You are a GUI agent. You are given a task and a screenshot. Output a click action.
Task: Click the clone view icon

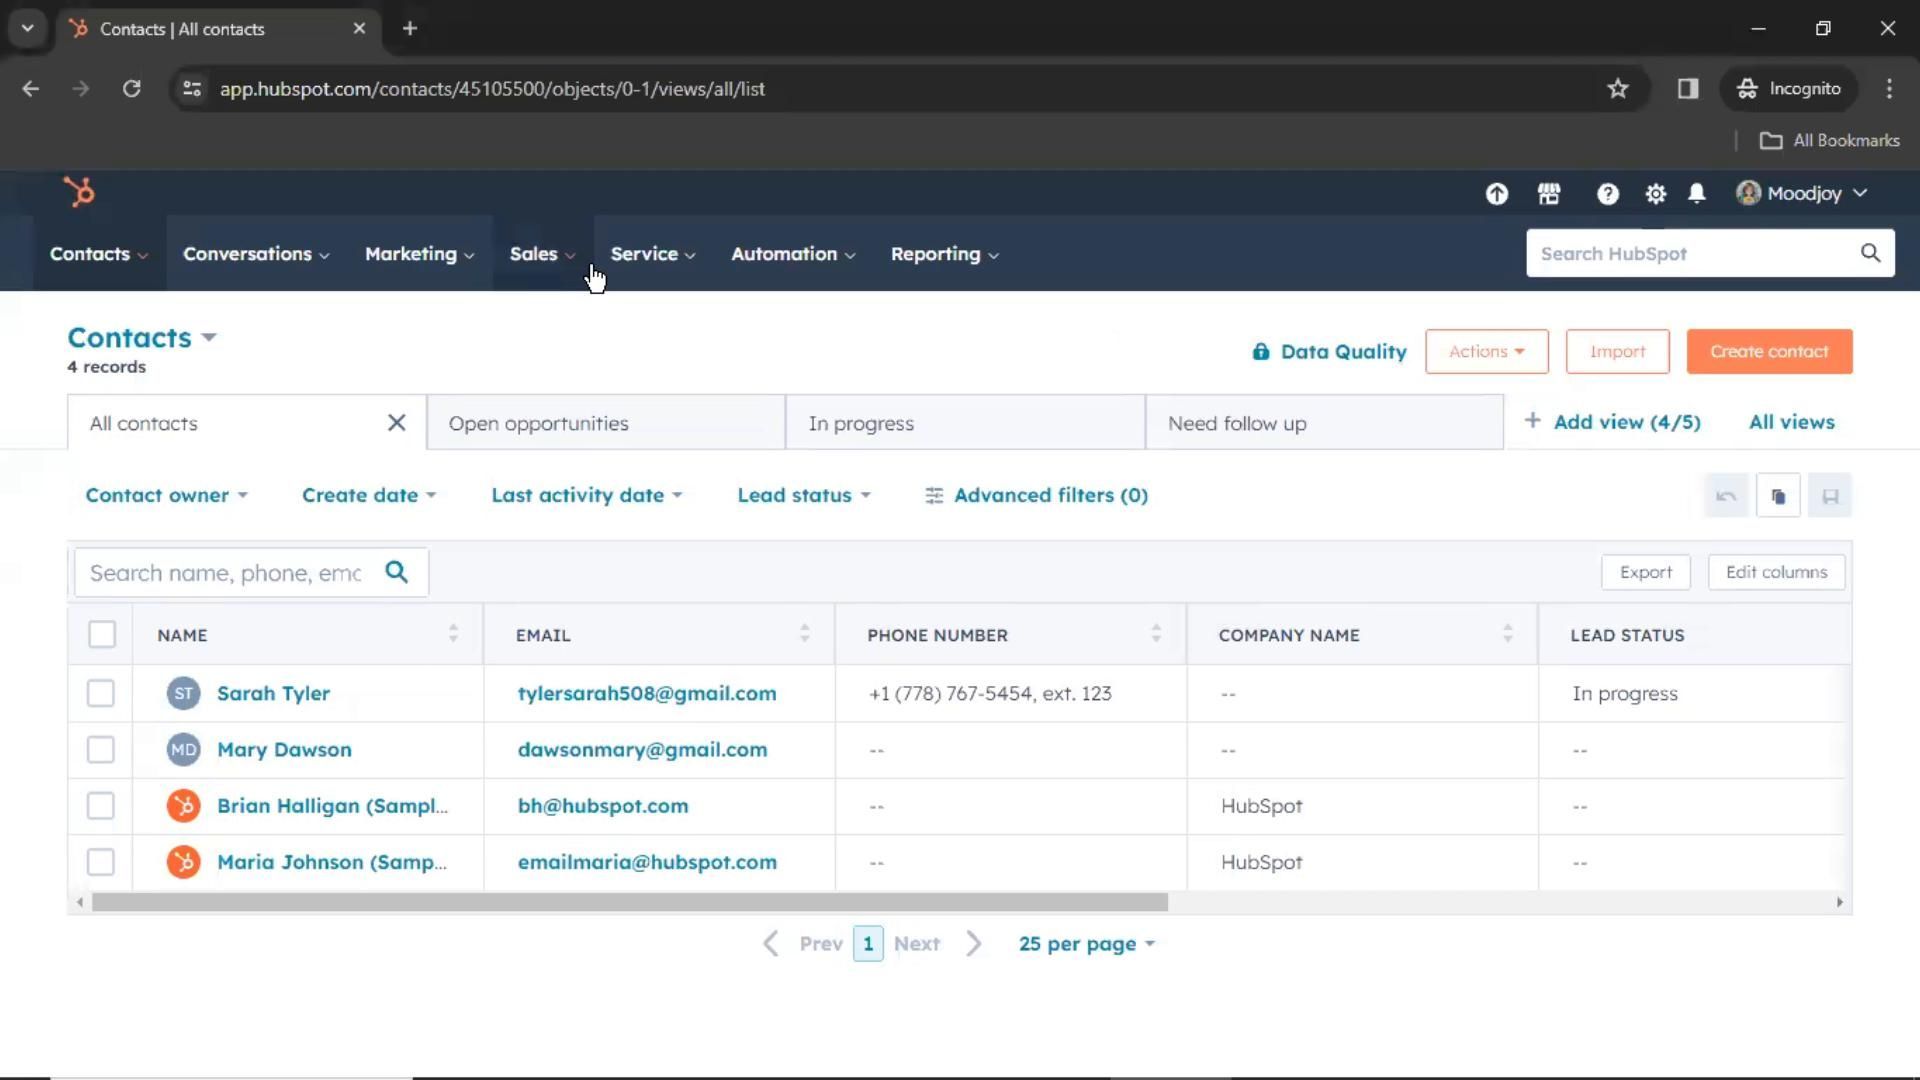1778,496
